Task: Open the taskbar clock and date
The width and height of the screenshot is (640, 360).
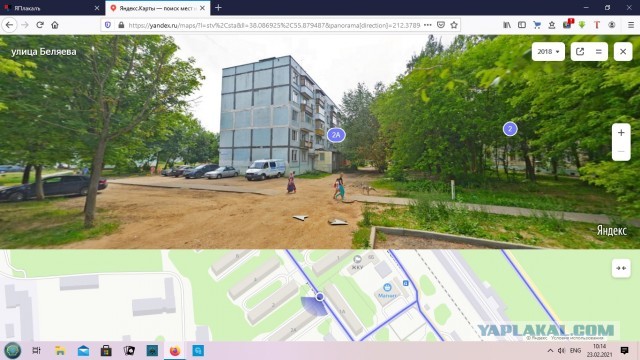Action: click(x=599, y=351)
